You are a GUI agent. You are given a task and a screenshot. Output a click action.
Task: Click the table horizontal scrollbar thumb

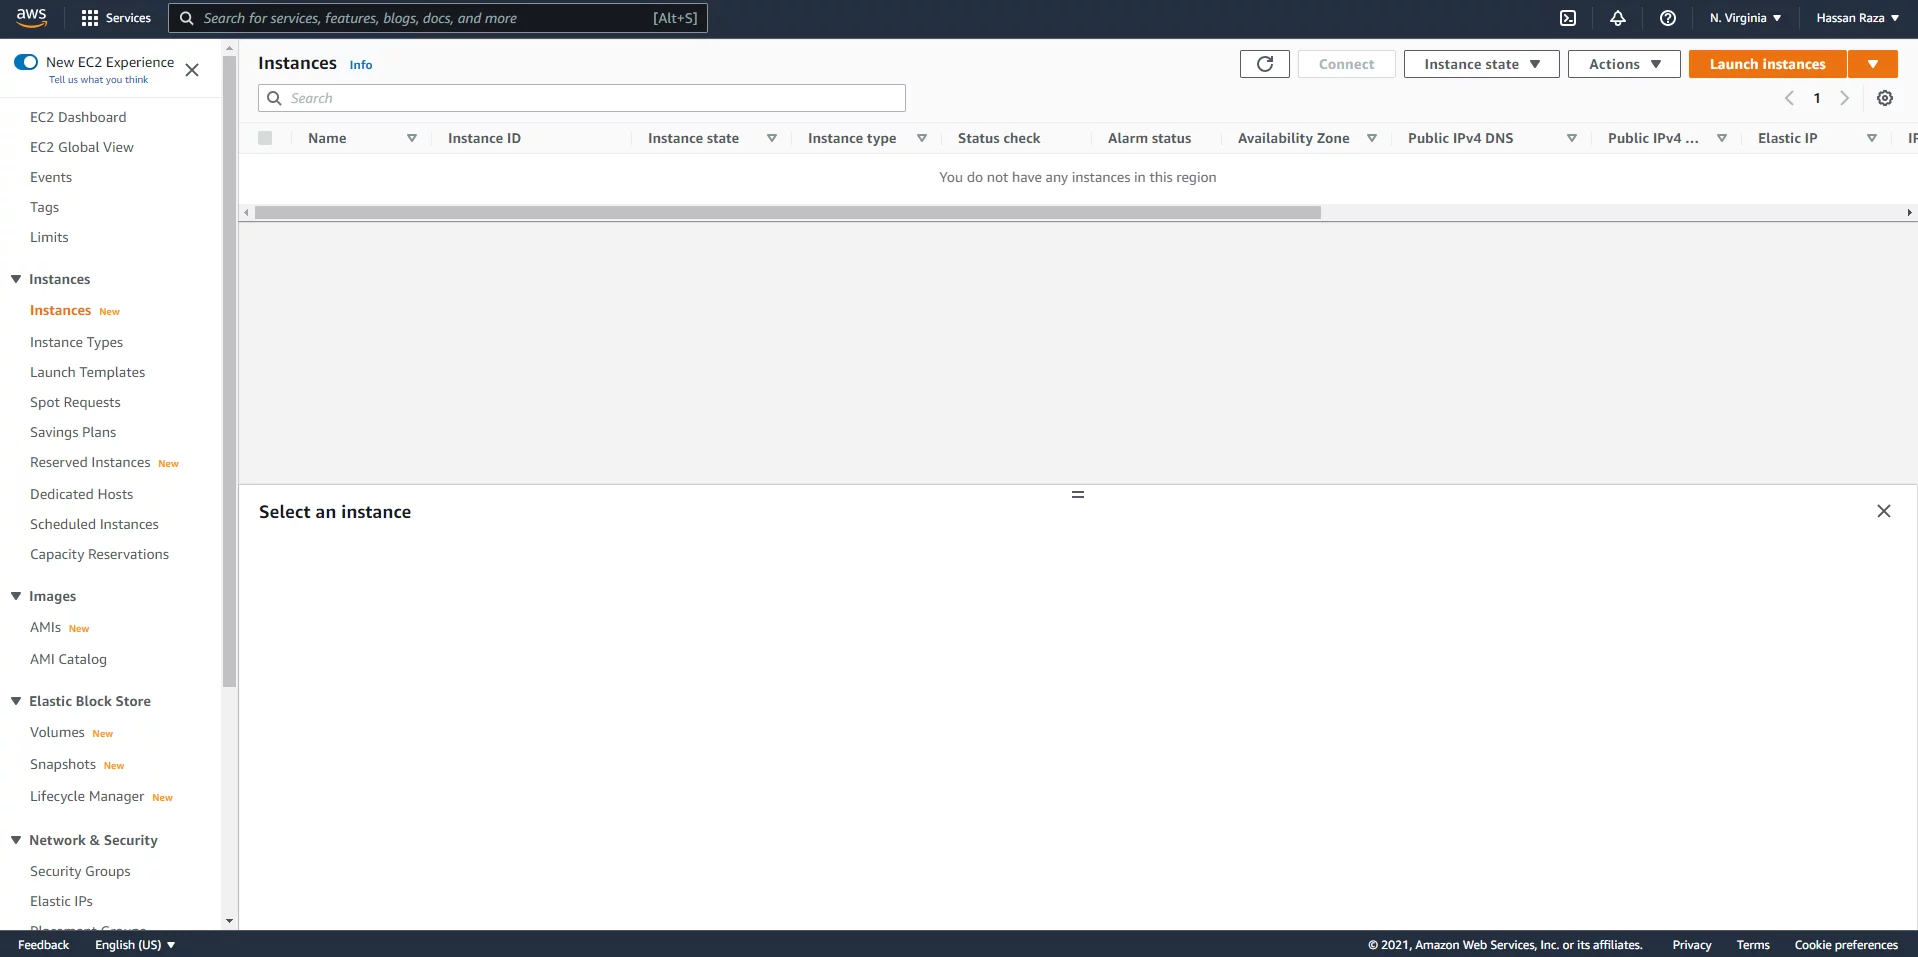click(788, 212)
